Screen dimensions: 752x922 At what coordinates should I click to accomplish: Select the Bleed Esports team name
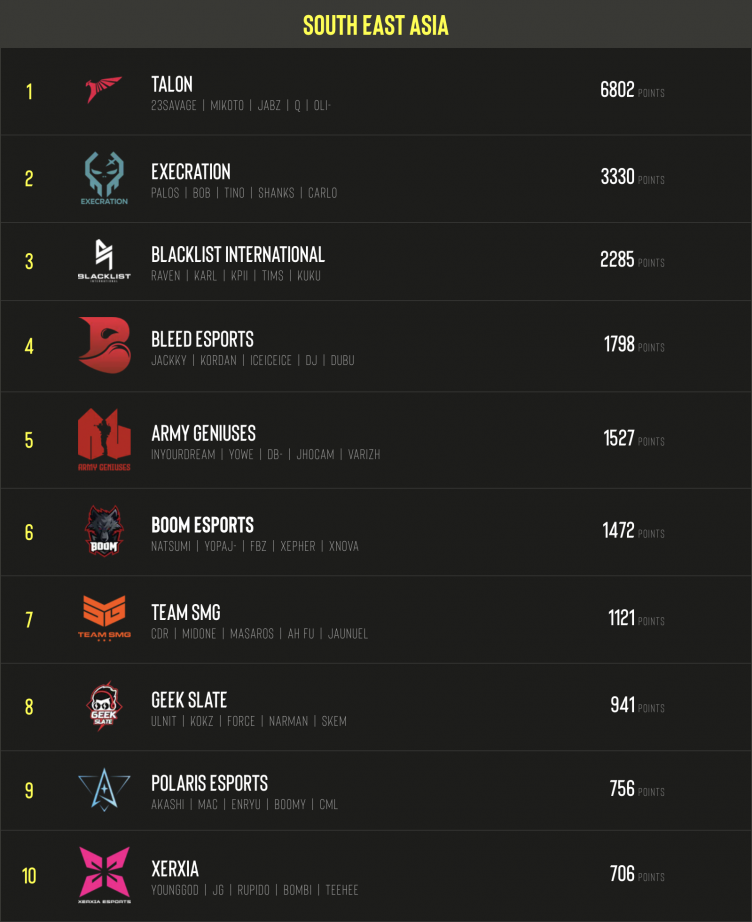[202, 340]
